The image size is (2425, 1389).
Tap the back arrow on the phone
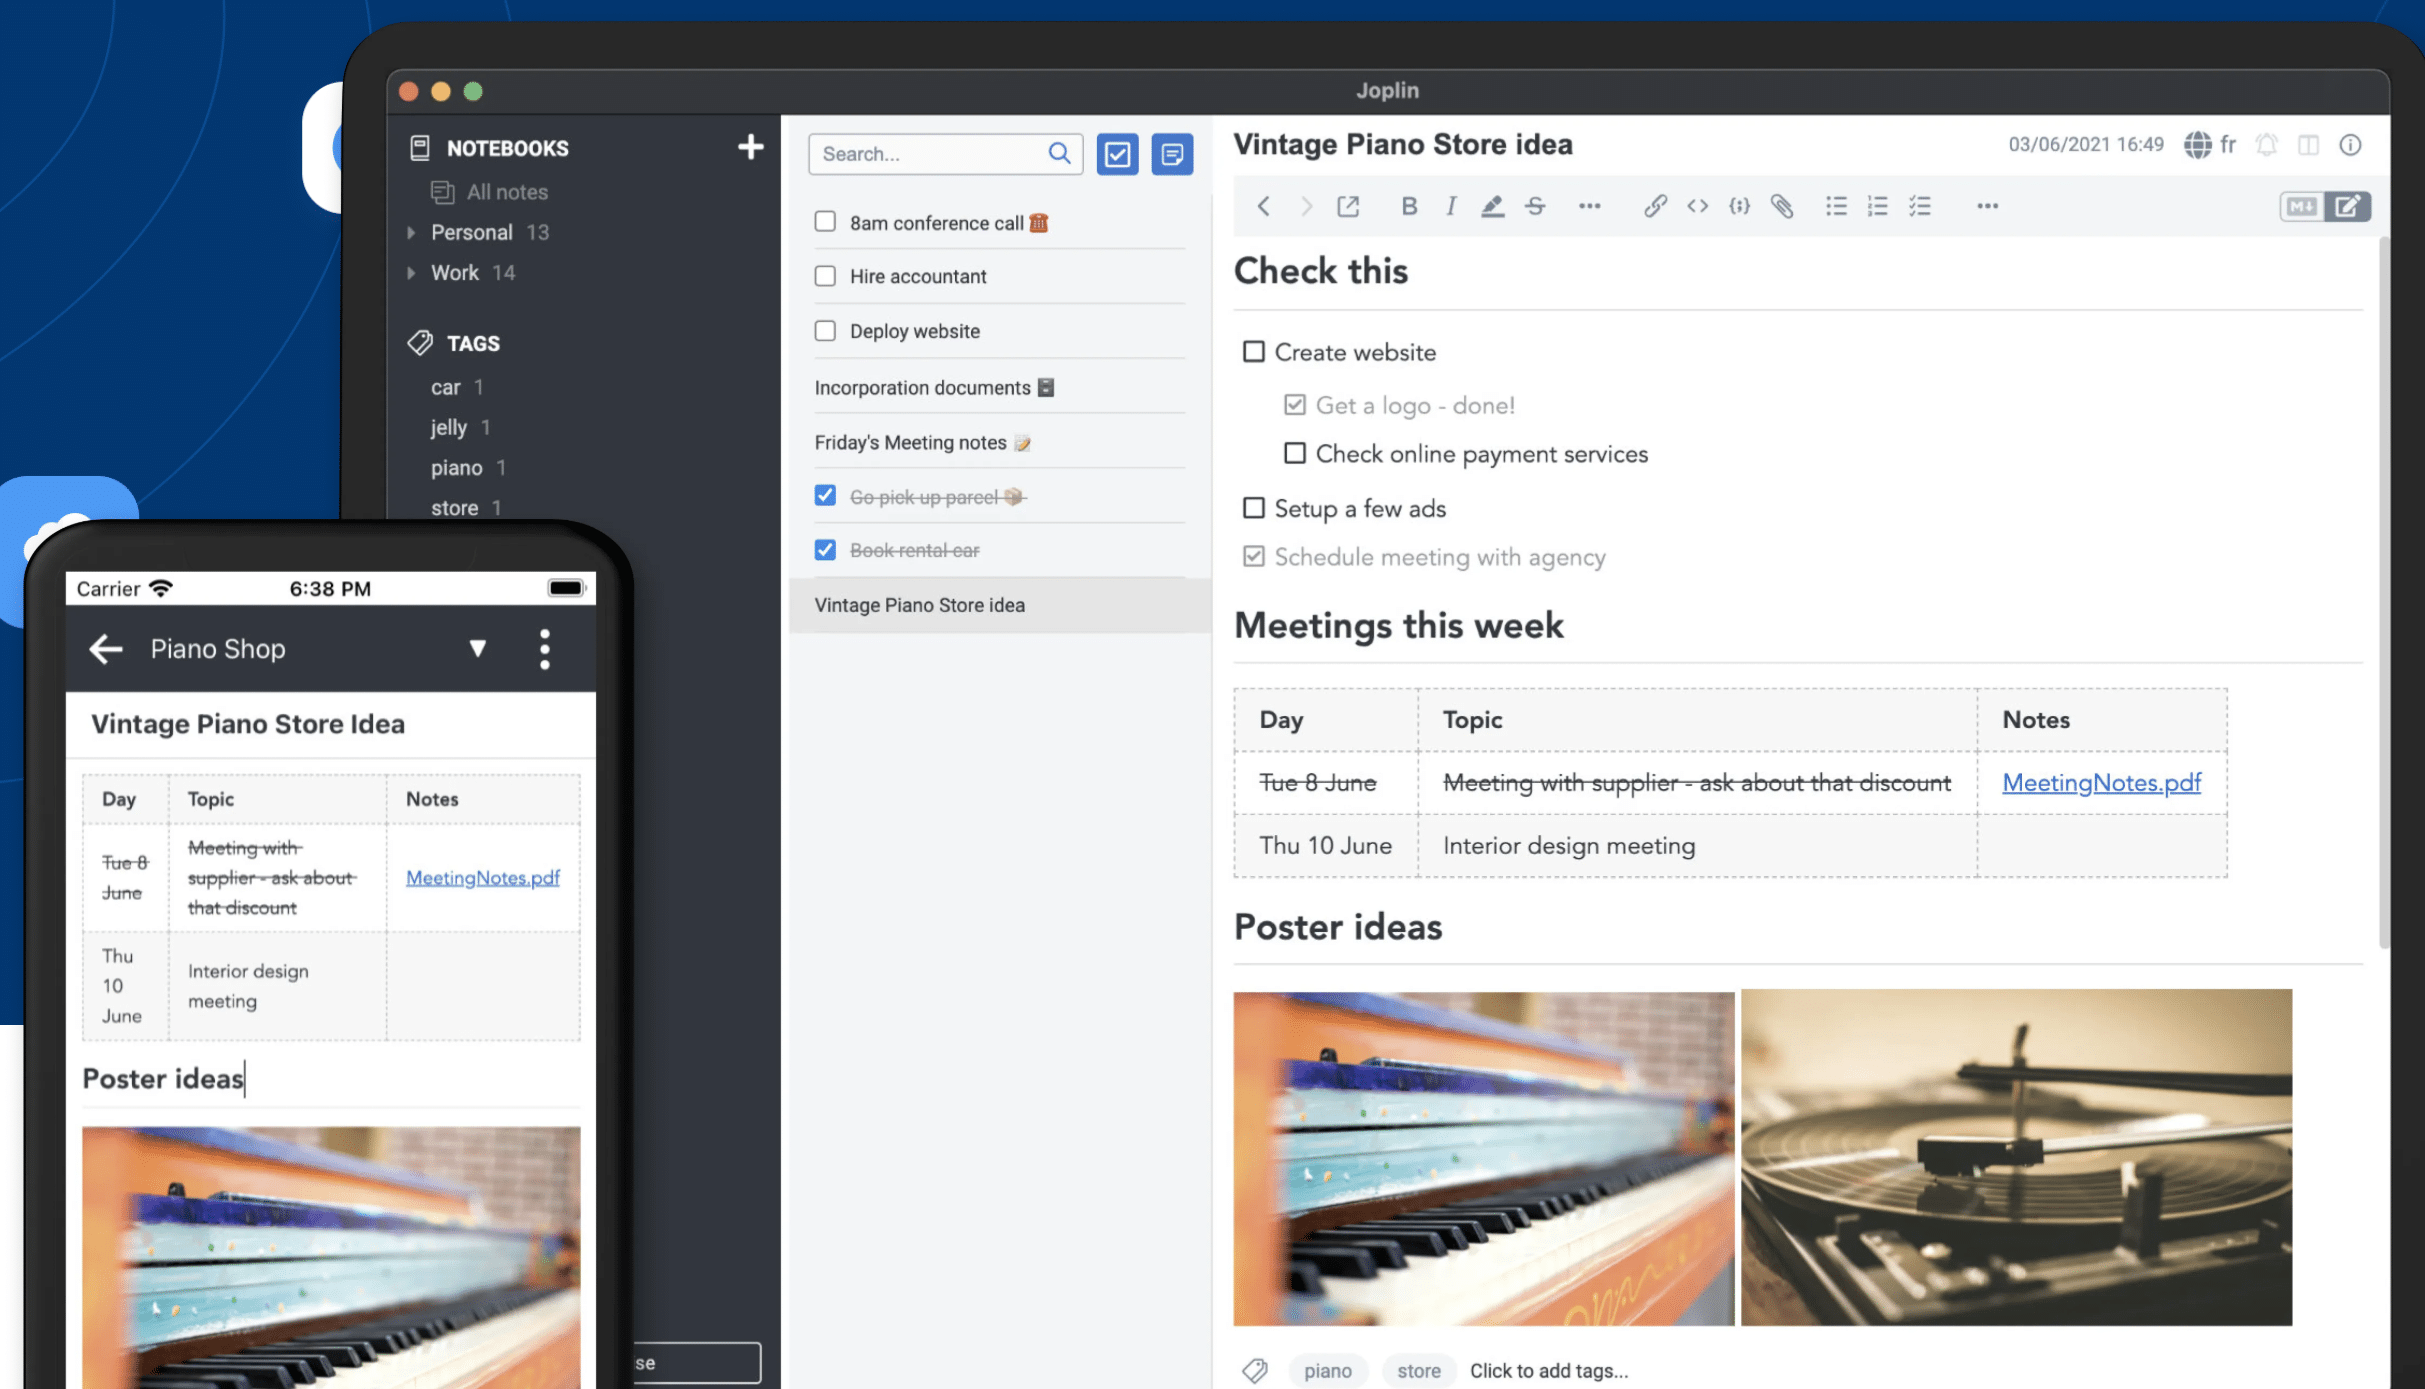[x=106, y=649]
